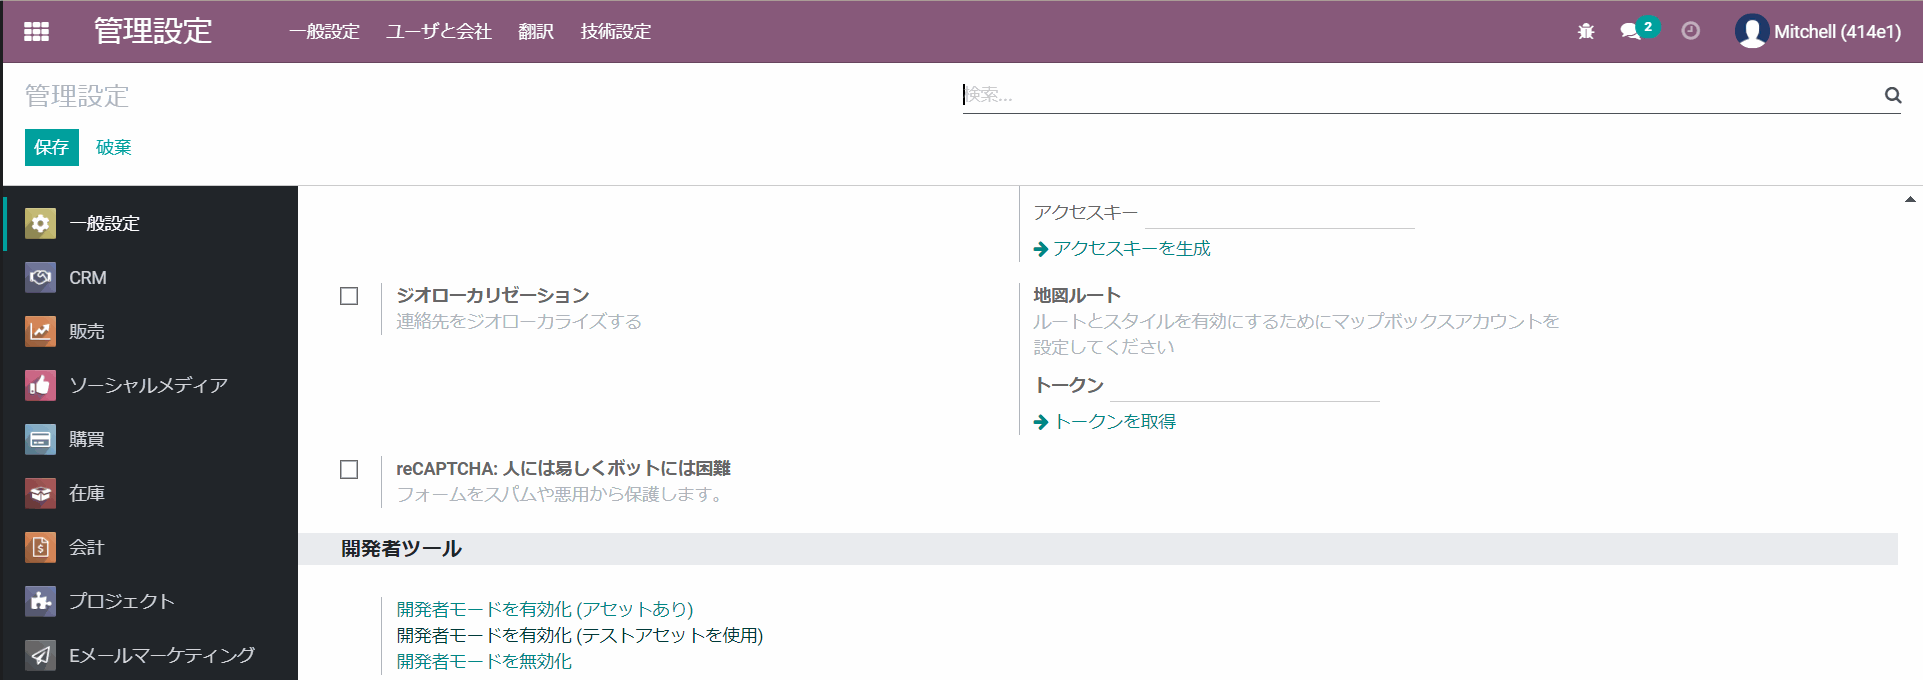
Task: Enable the ジオローカリゼーション checkbox
Action: [349, 296]
